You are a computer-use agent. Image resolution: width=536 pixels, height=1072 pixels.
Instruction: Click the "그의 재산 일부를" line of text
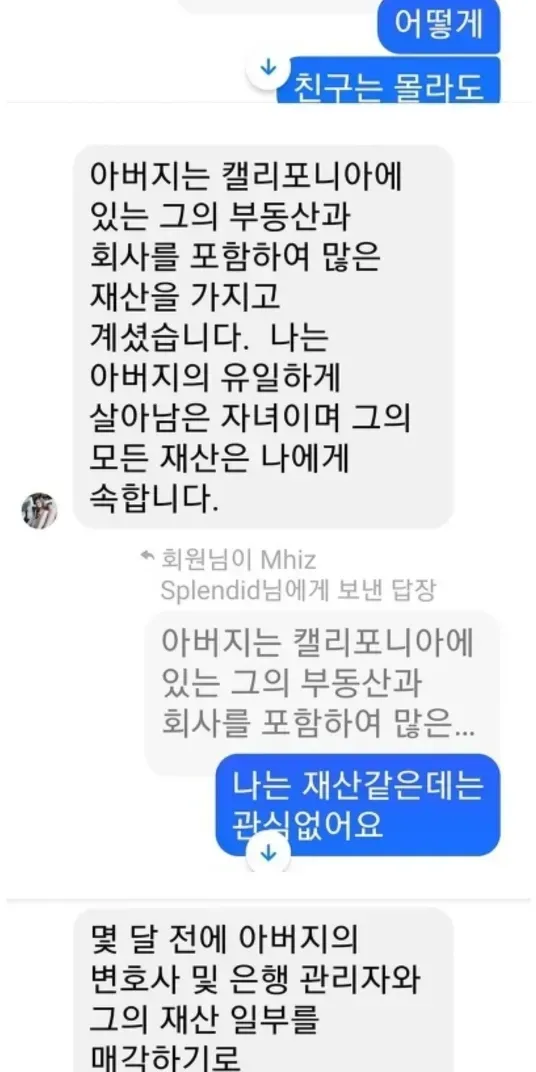coord(204,1021)
